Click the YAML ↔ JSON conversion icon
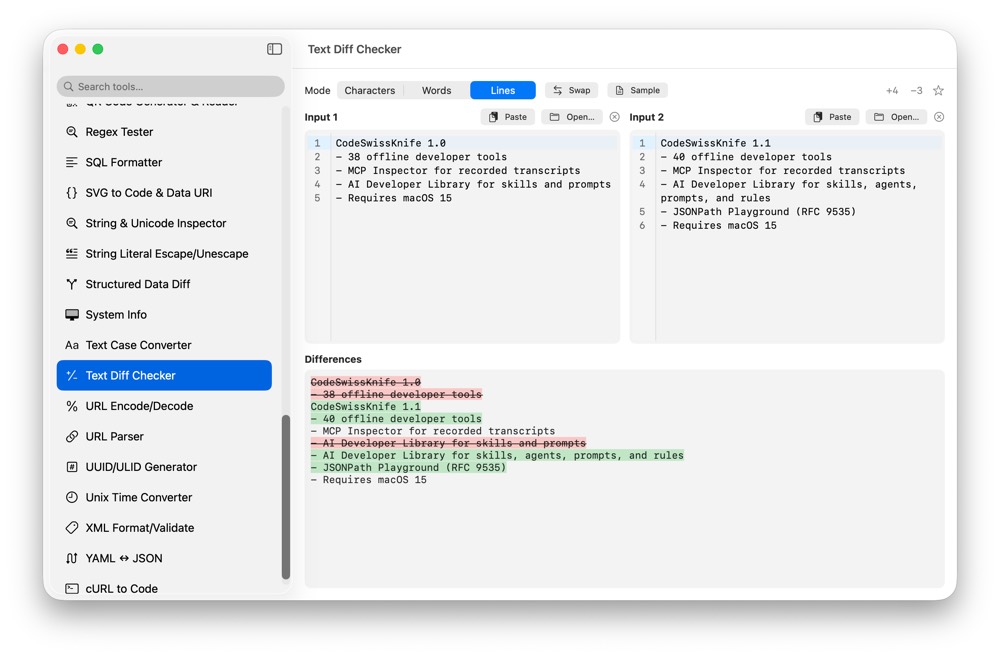The width and height of the screenshot is (1000, 657). coord(71,558)
